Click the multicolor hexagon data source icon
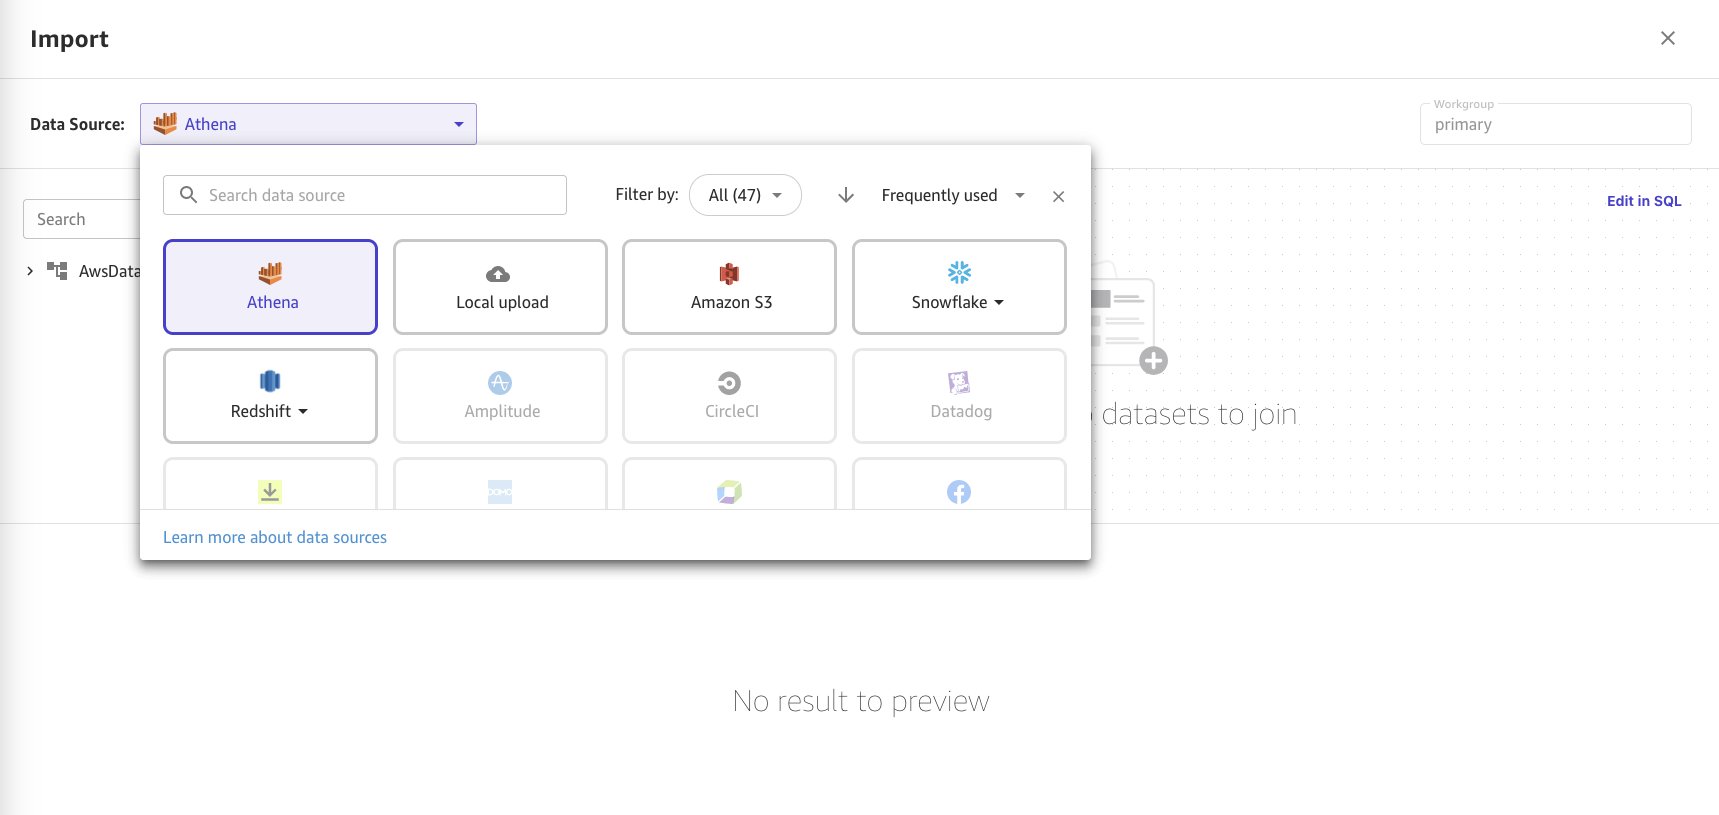Viewport: 1719px width, 815px height. tap(729, 492)
